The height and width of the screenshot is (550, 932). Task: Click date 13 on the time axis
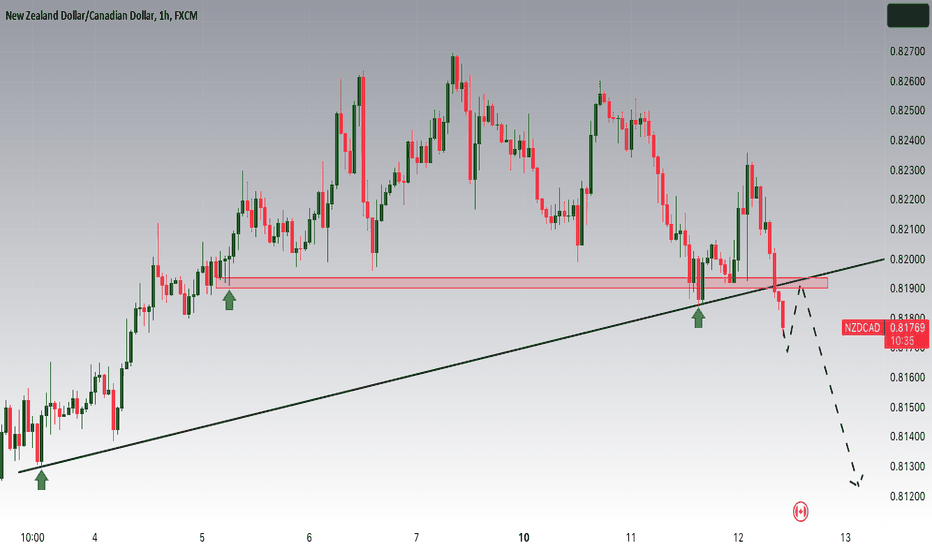pyautogui.click(x=845, y=538)
